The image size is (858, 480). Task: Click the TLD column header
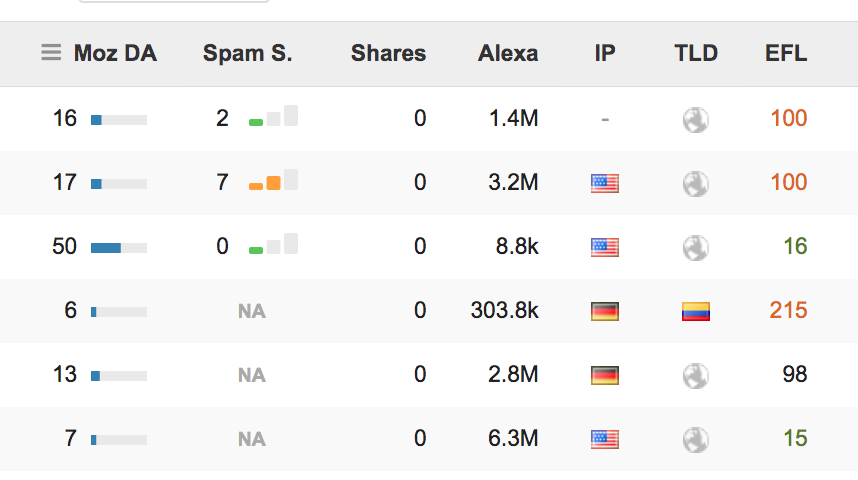[x=695, y=53]
